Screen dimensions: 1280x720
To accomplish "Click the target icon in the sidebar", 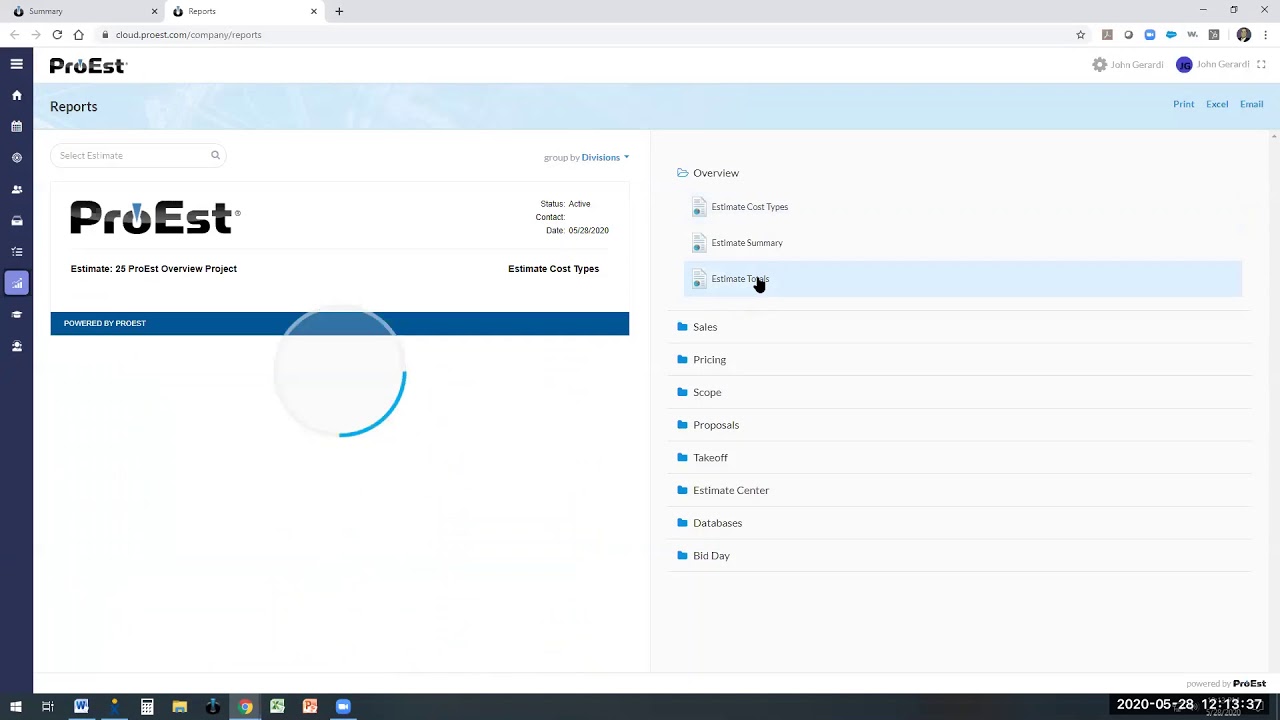I will (17, 158).
